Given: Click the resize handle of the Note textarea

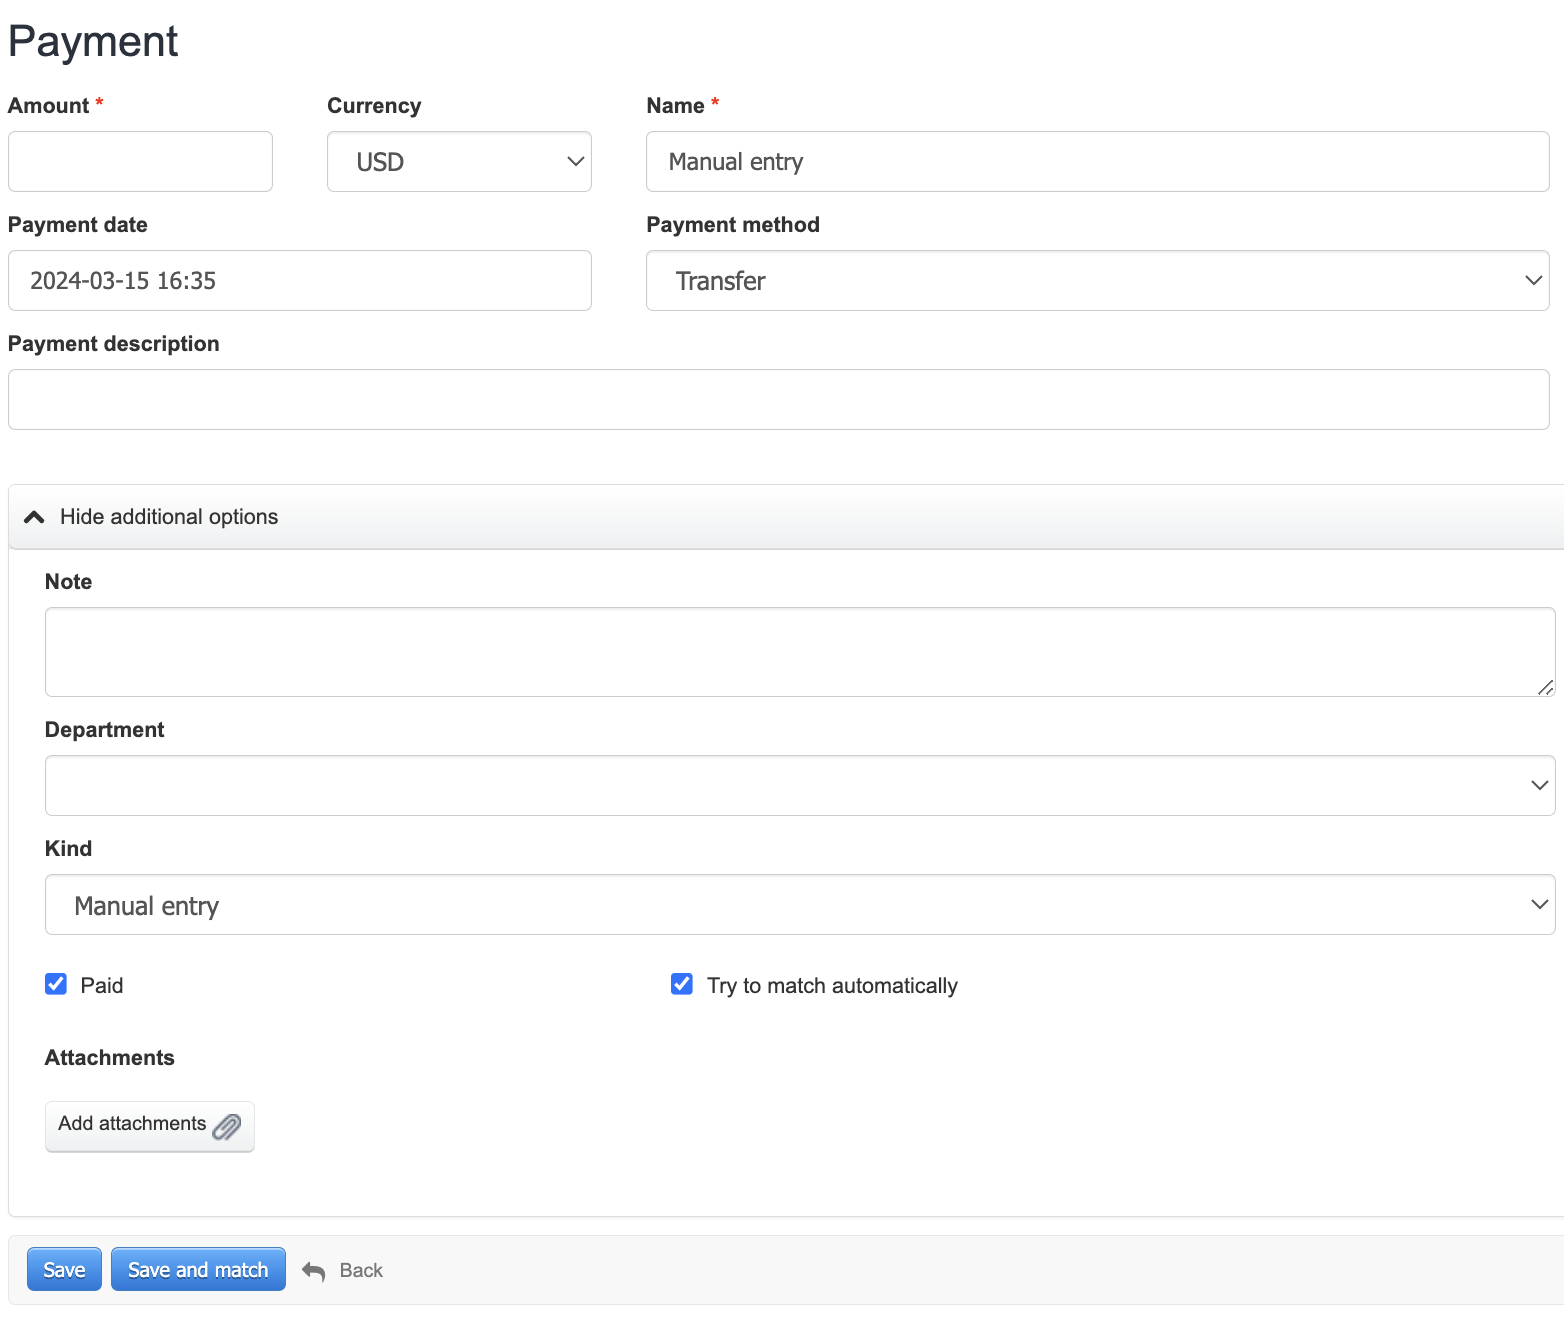Looking at the screenshot, I should 1545,687.
